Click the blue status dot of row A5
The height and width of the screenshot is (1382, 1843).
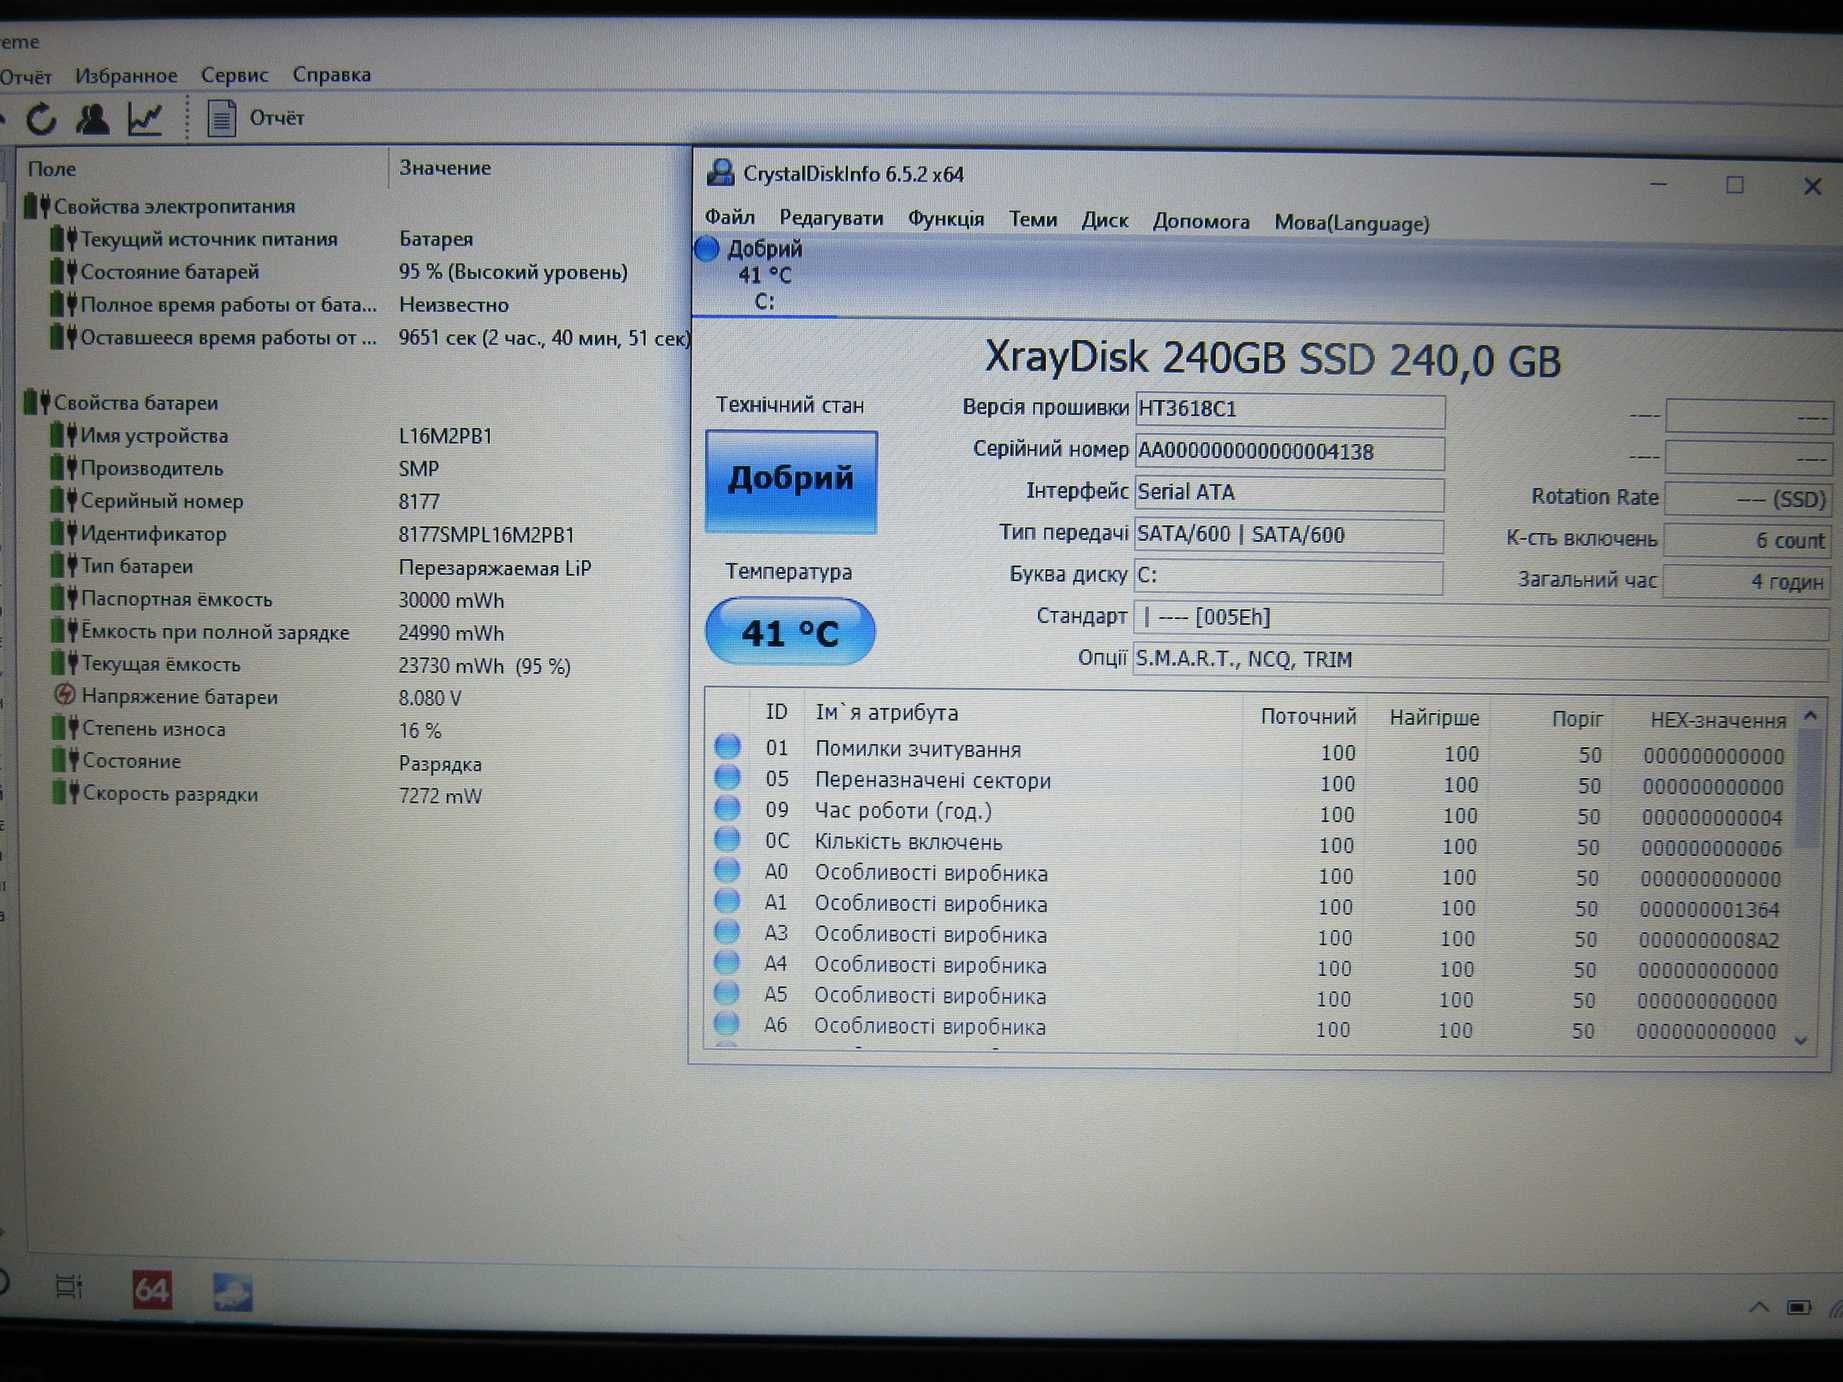(x=727, y=993)
